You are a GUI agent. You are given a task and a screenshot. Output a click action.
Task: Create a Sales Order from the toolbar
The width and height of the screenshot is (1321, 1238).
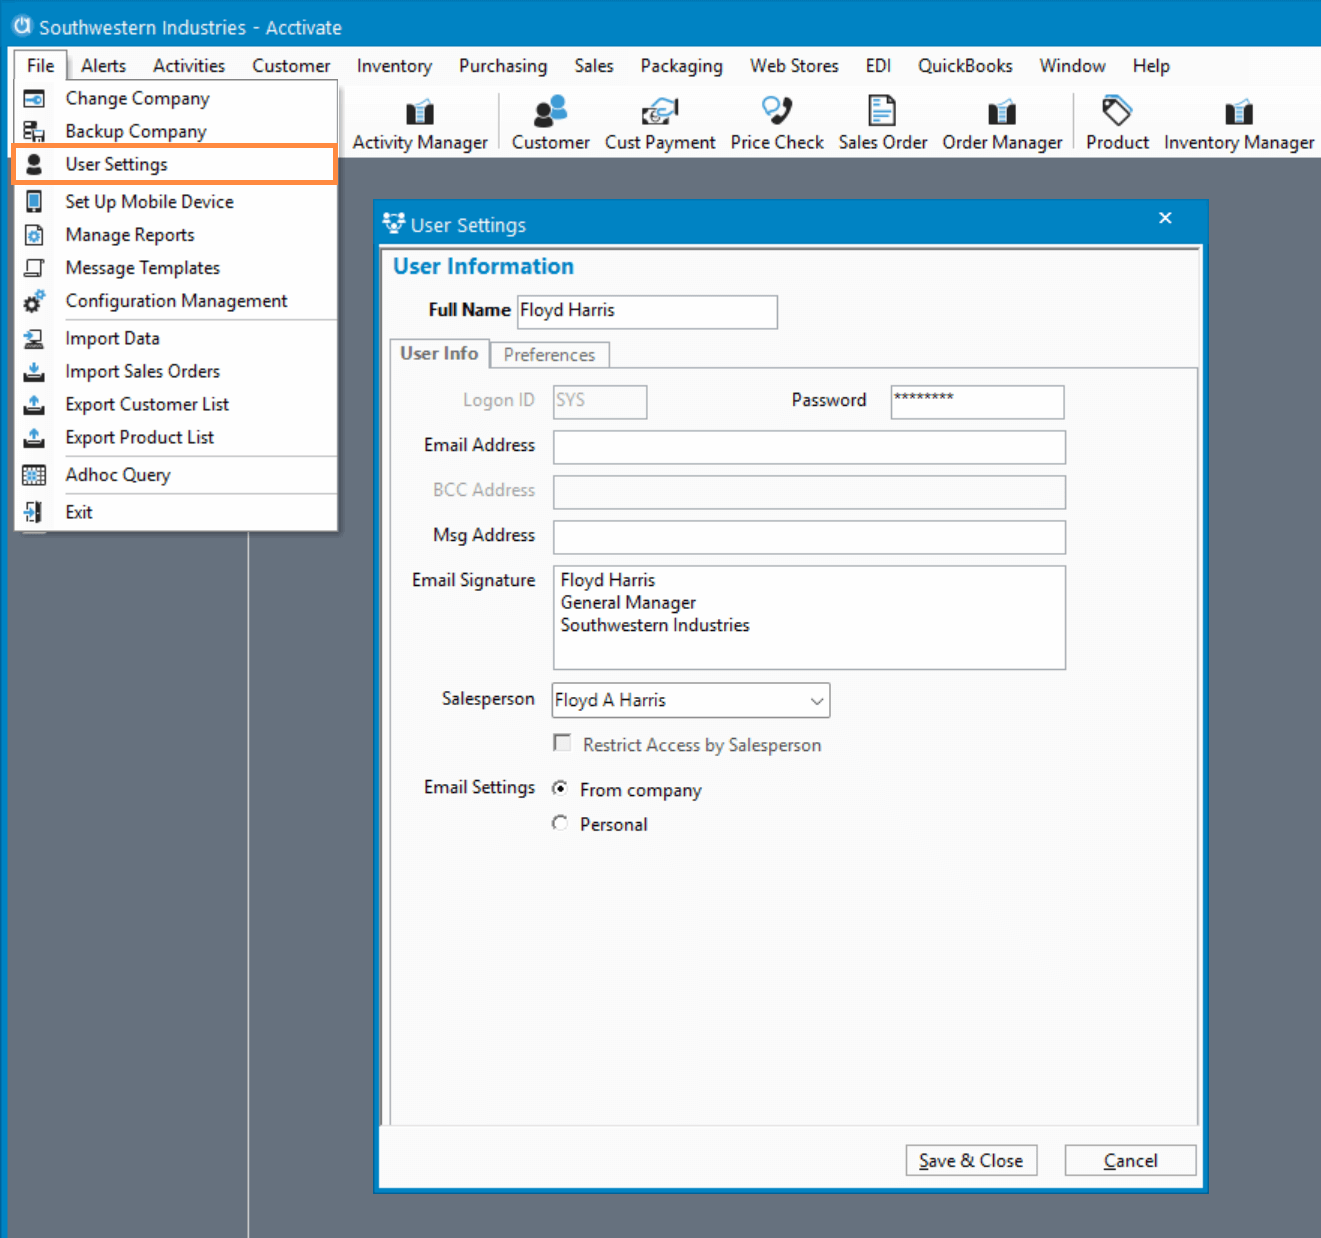coord(882,126)
